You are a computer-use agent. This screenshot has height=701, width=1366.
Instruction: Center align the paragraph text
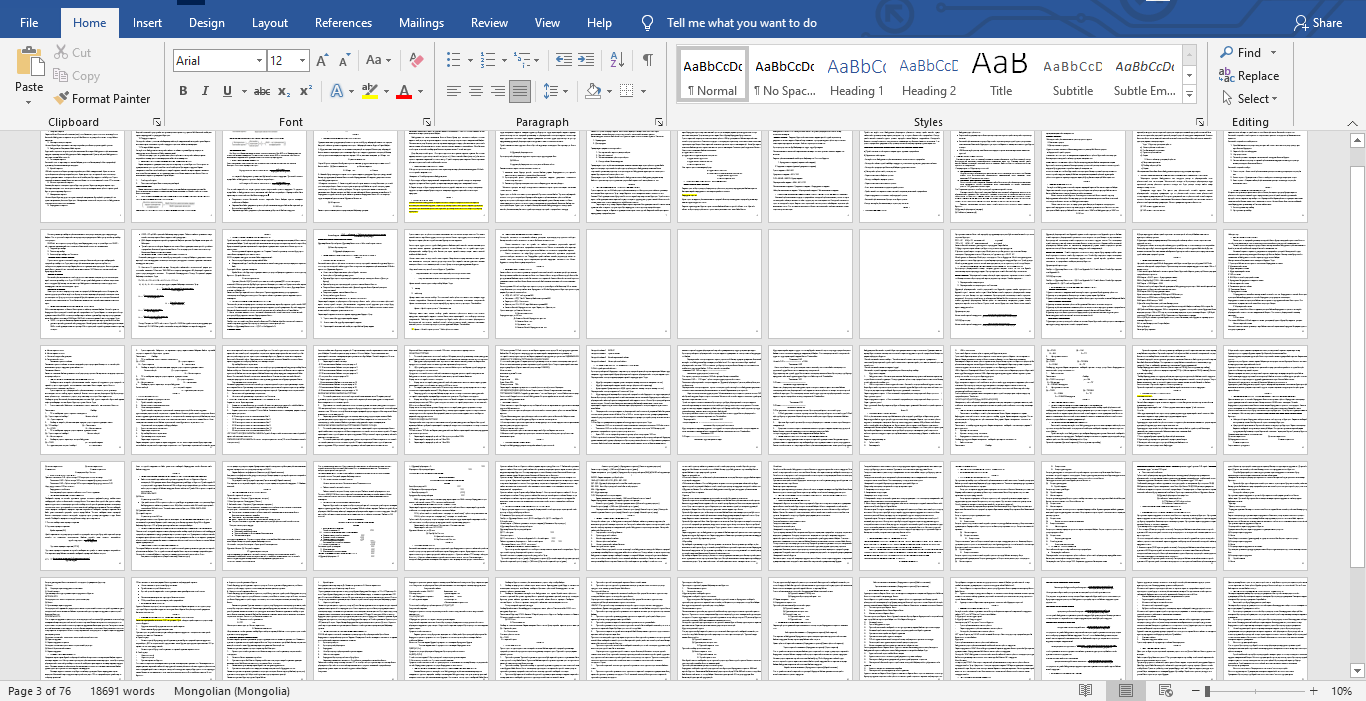pos(476,91)
